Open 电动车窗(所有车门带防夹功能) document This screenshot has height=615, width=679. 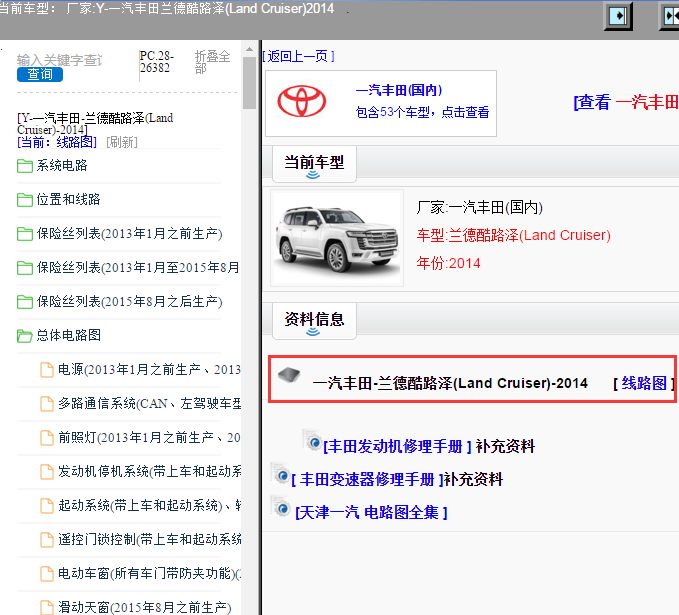[x=149, y=573]
